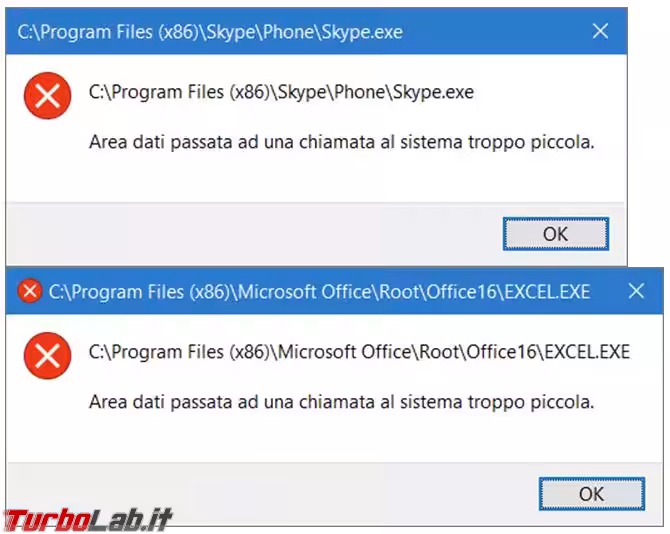Close the Skype.exe error dialog window
670x534 pixels.
coord(600,31)
